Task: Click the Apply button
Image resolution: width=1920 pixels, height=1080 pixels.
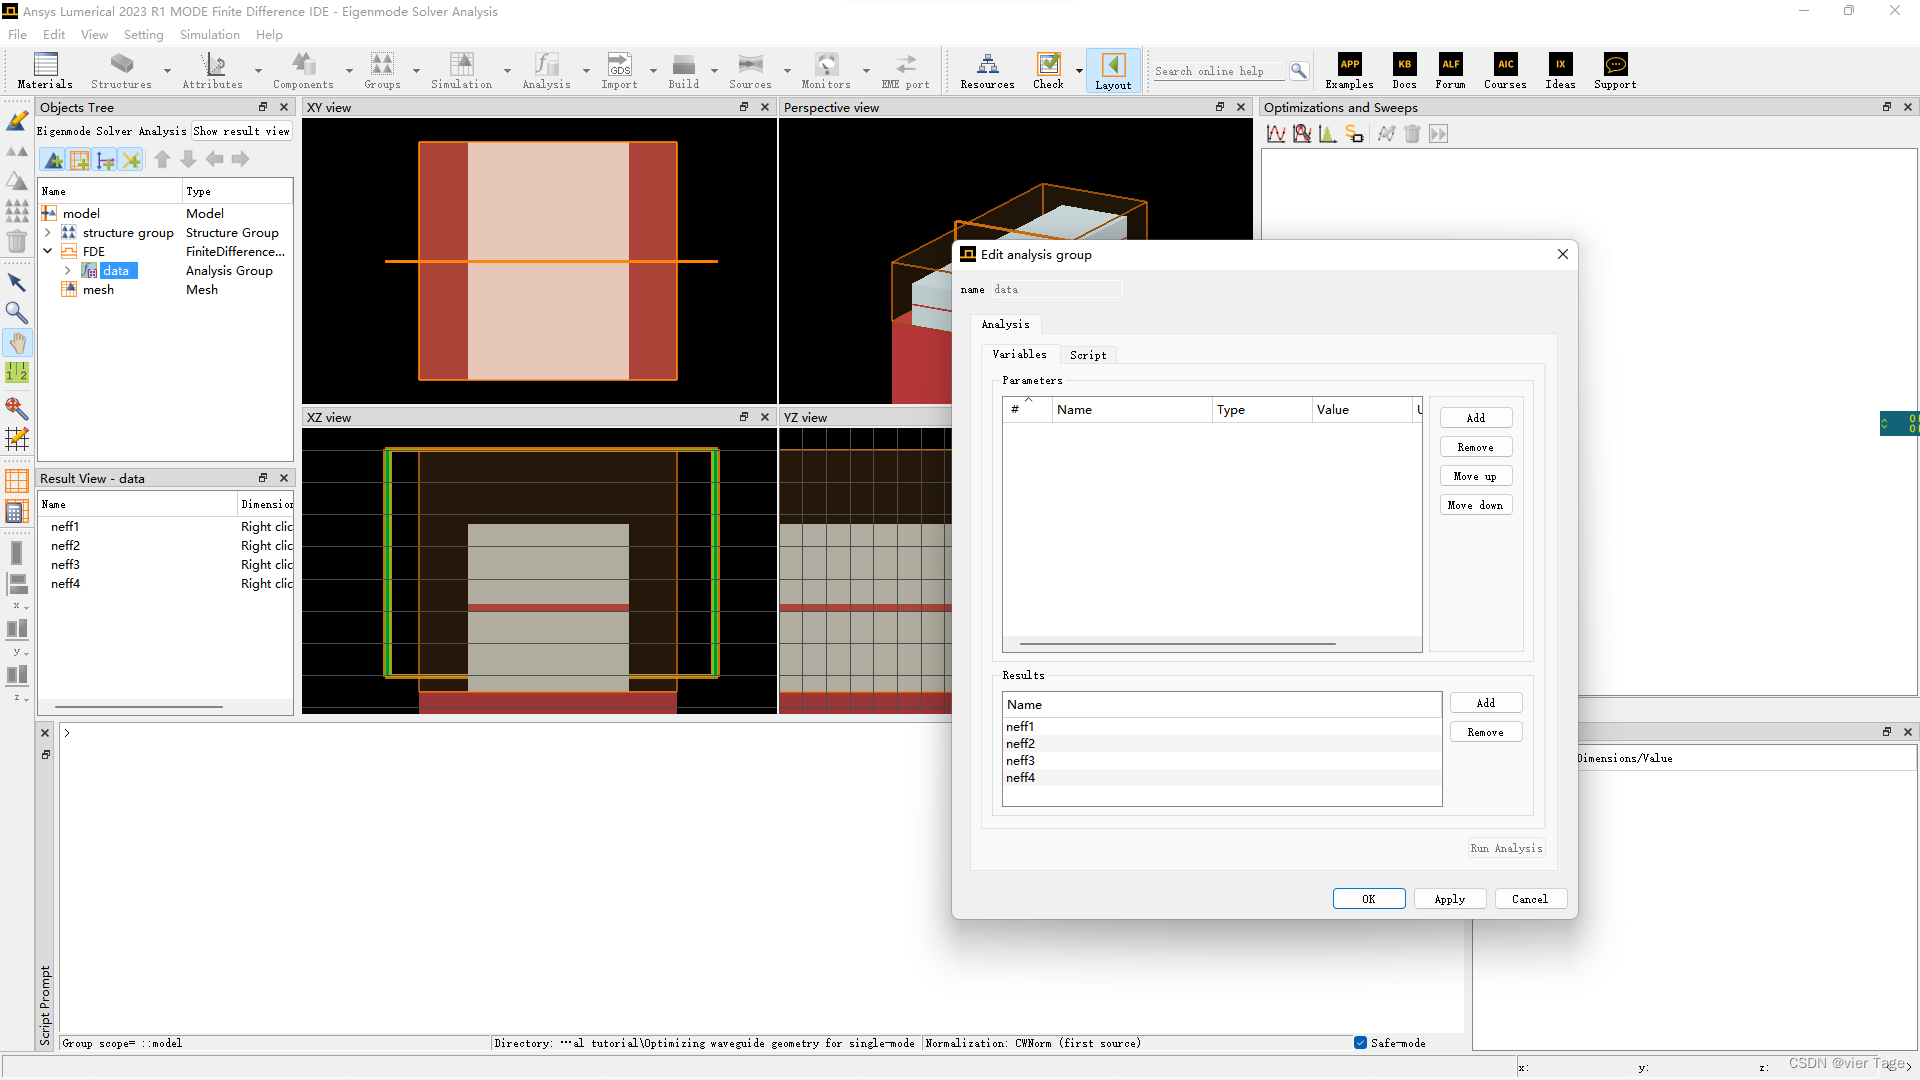Action: coord(1449,899)
